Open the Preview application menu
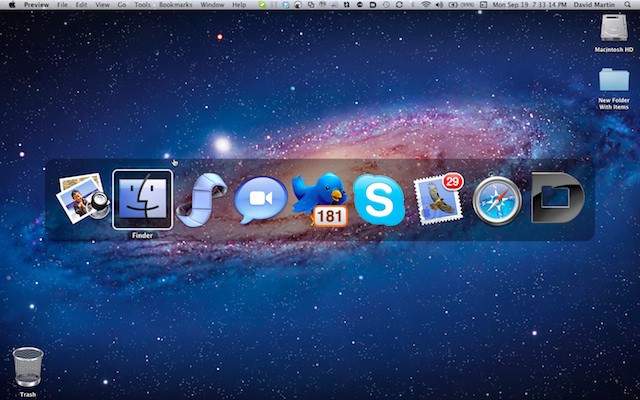640x400 pixels. [x=36, y=5]
